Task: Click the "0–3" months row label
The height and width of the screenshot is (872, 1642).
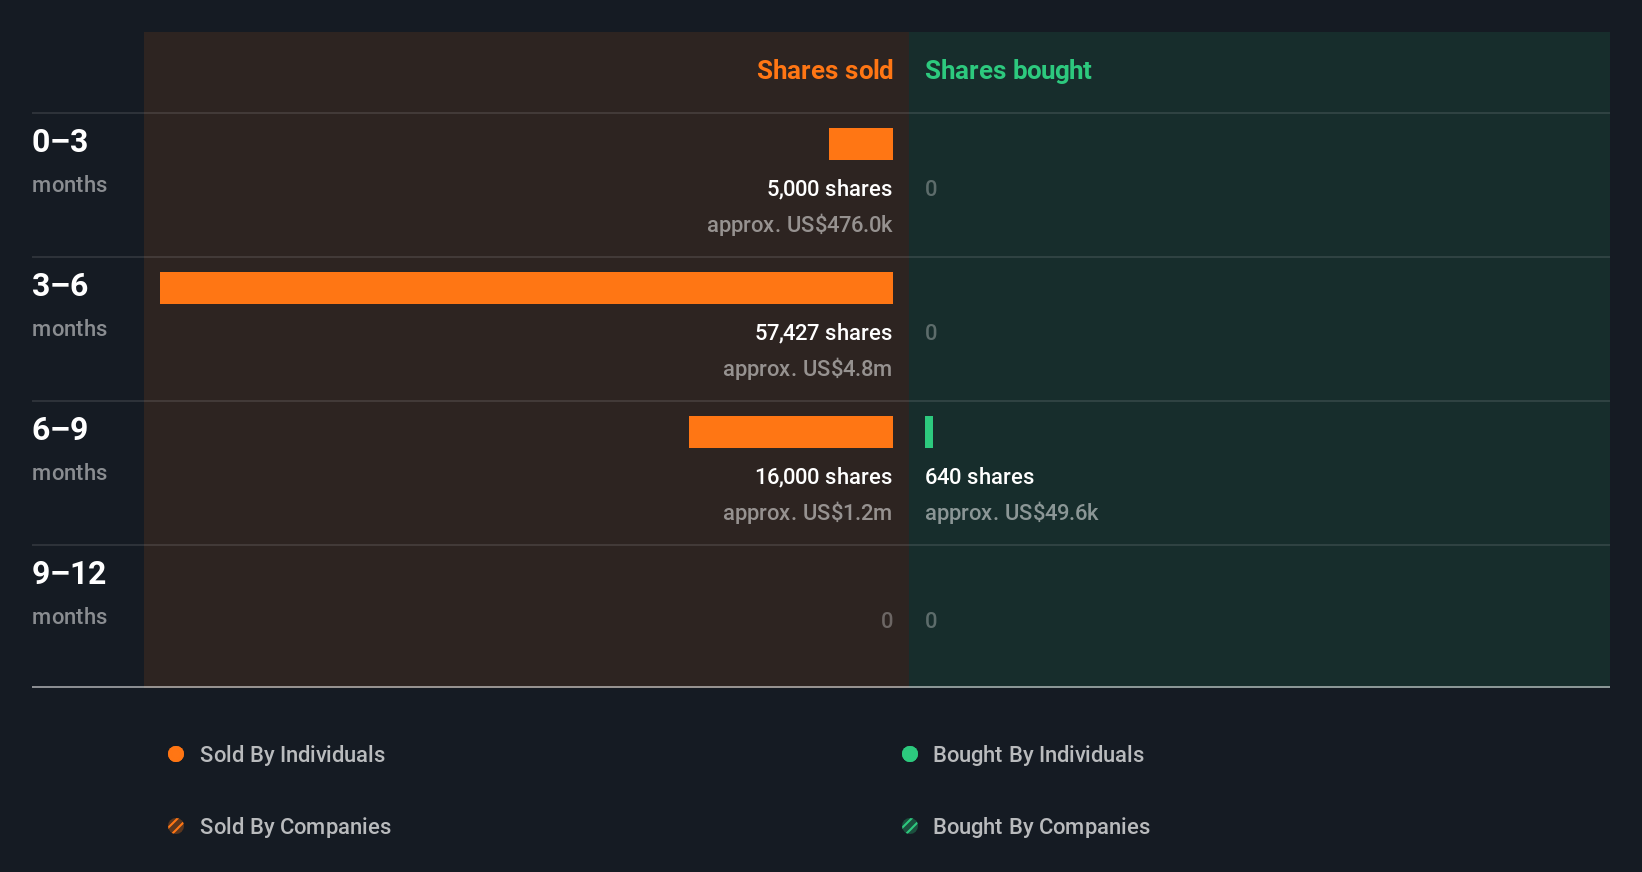Action: pyautogui.click(x=60, y=141)
